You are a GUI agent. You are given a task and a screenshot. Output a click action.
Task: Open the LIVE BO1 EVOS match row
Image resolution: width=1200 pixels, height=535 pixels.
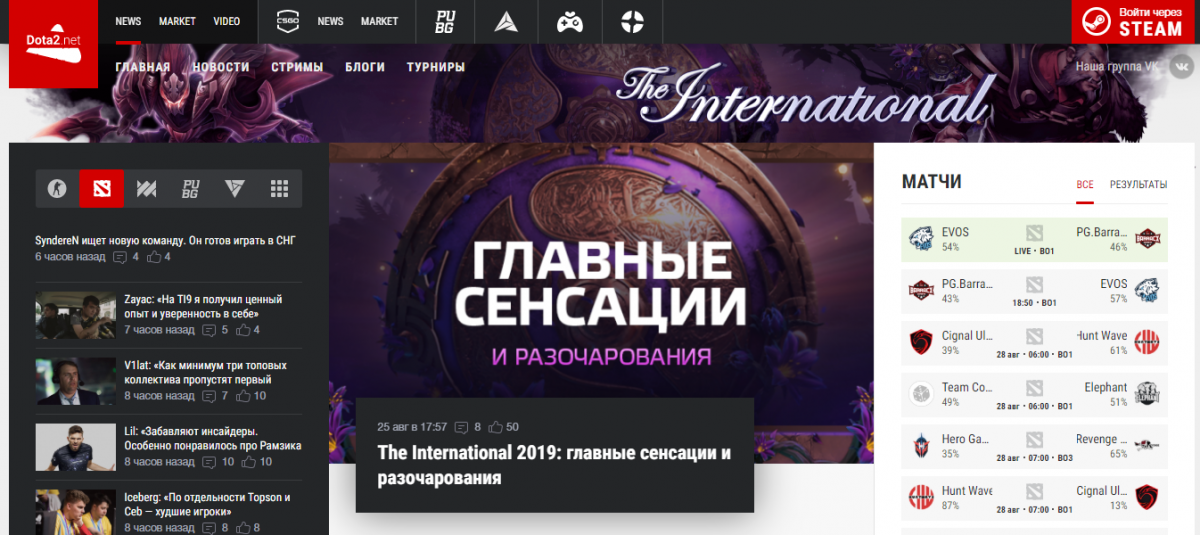(x=1034, y=240)
